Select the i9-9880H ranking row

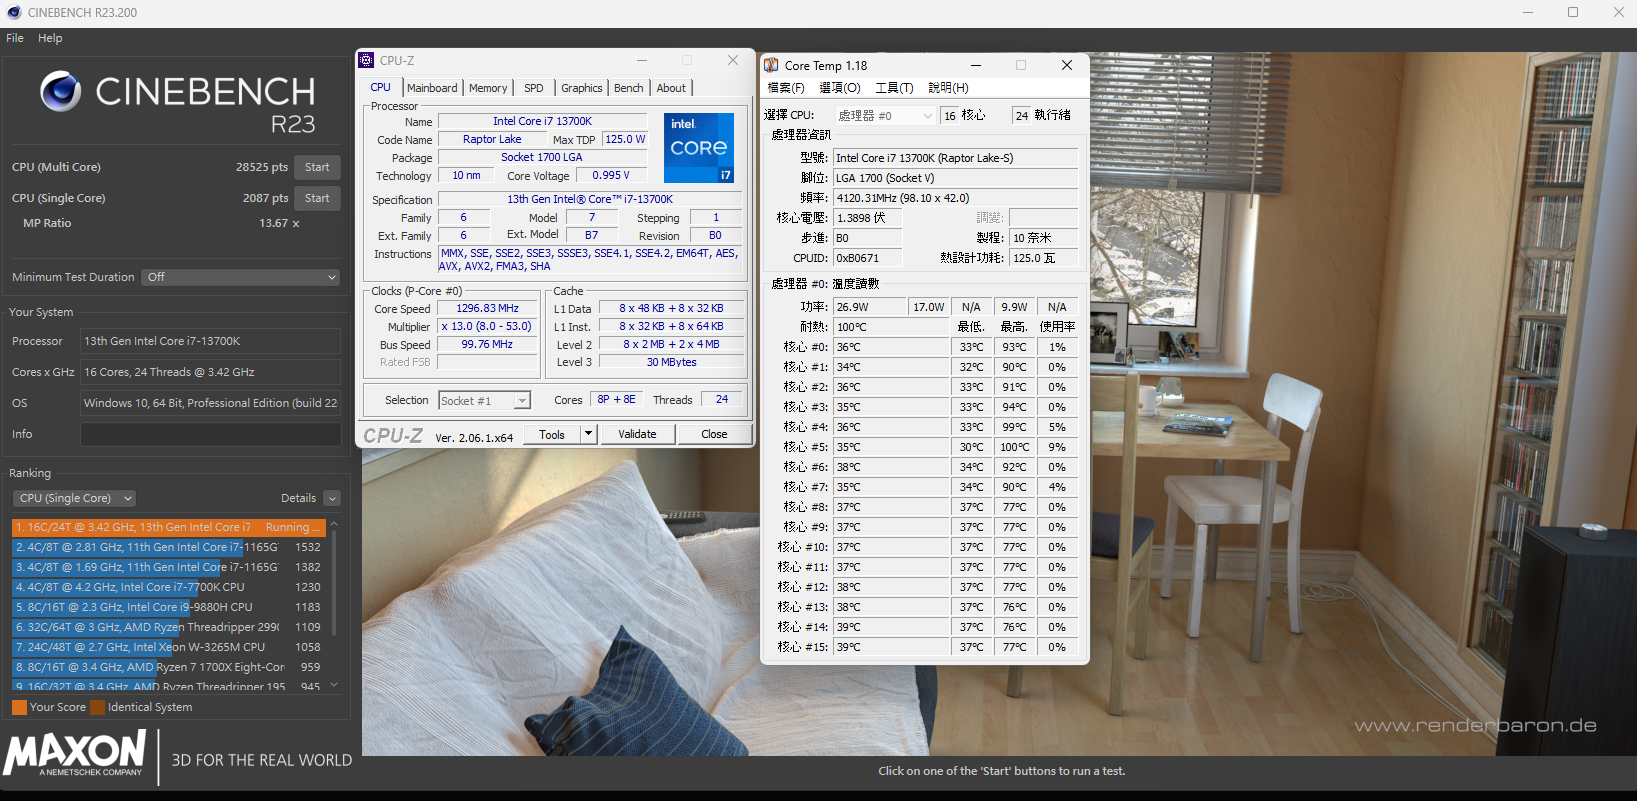coord(168,607)
